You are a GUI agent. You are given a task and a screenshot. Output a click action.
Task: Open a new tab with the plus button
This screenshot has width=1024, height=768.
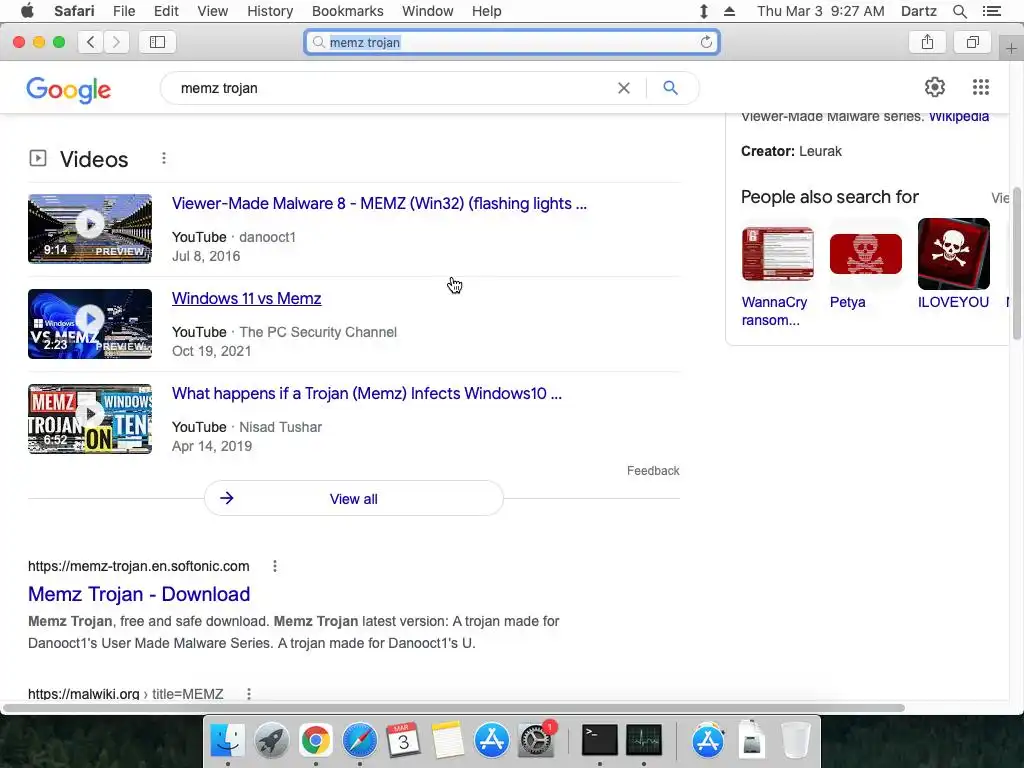tap(1011, 48)
